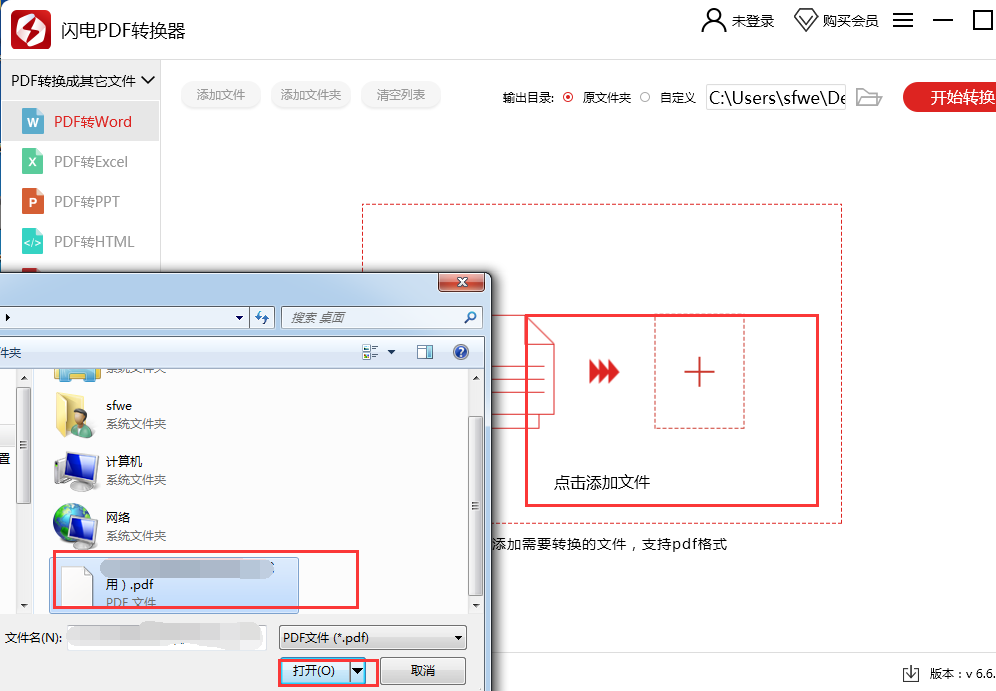Open the view options dropdown arrow

tap(391, 352)
